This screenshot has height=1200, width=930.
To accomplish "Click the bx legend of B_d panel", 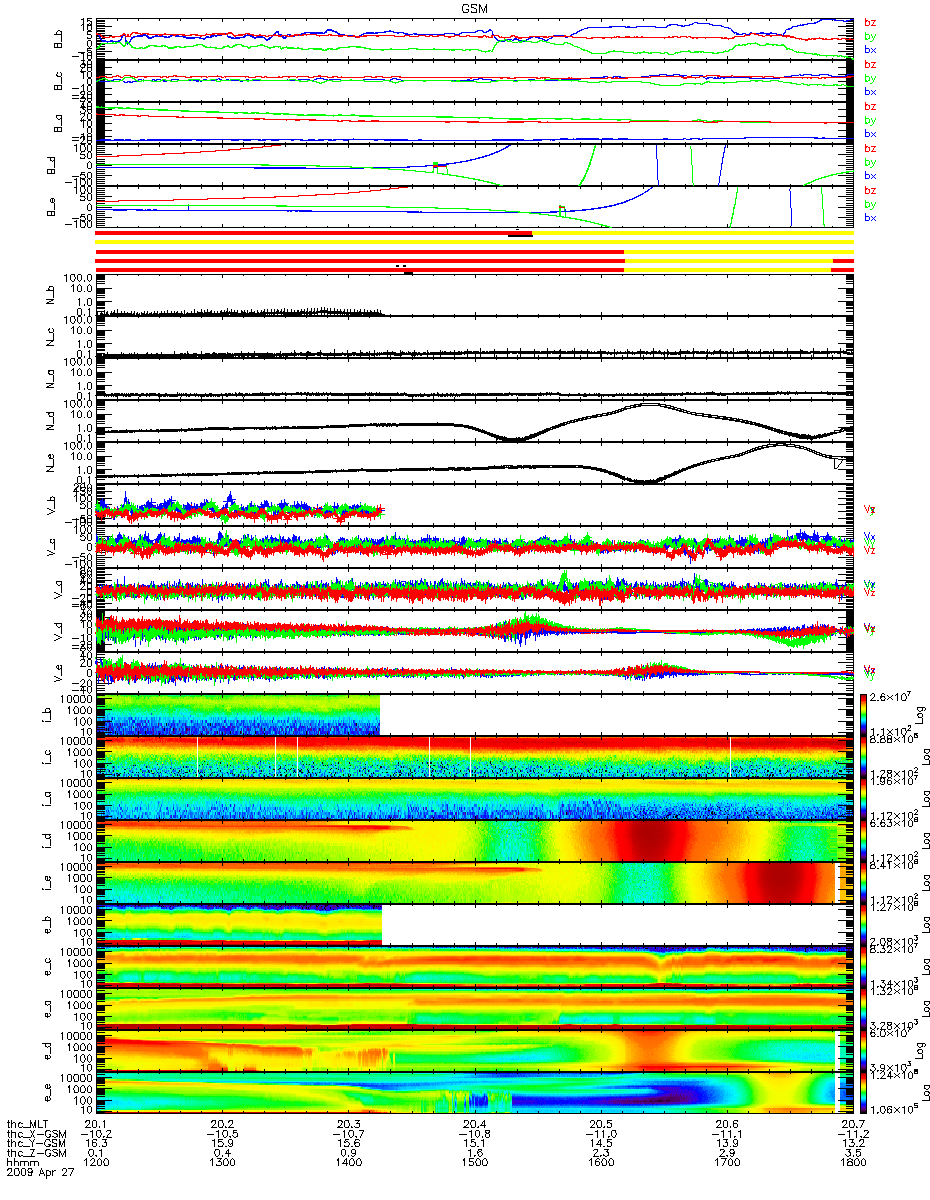I will pos(870,175).
